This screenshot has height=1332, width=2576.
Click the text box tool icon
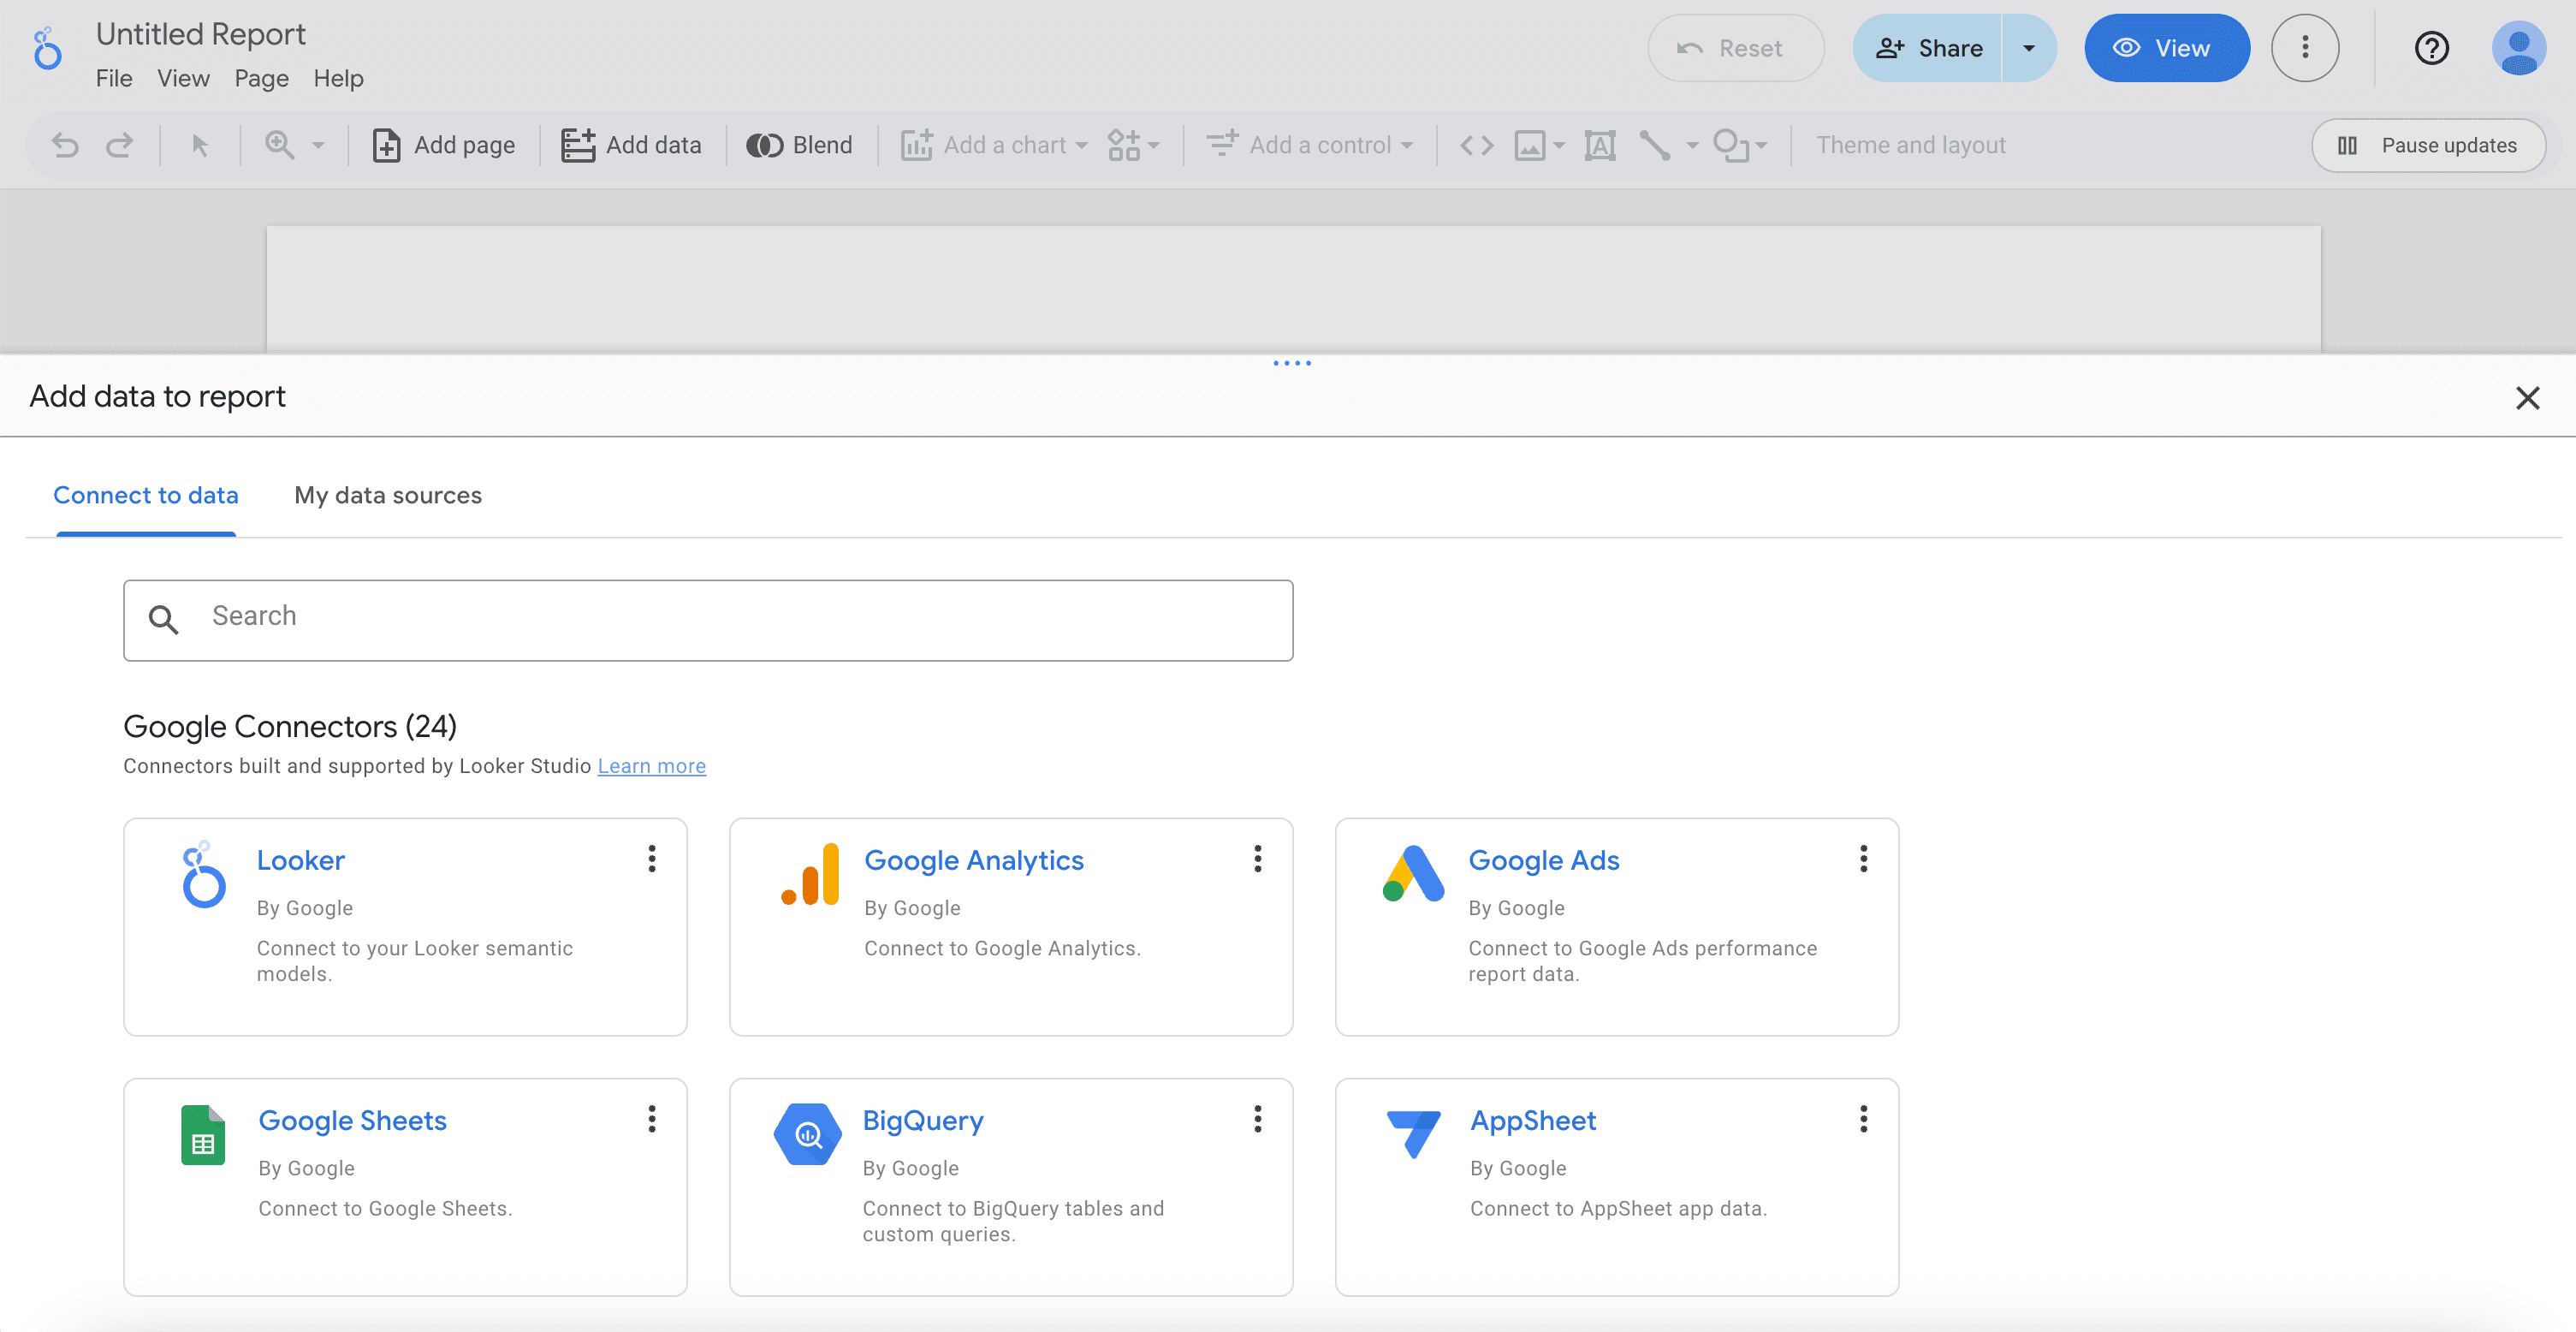tap(1599, 146)
